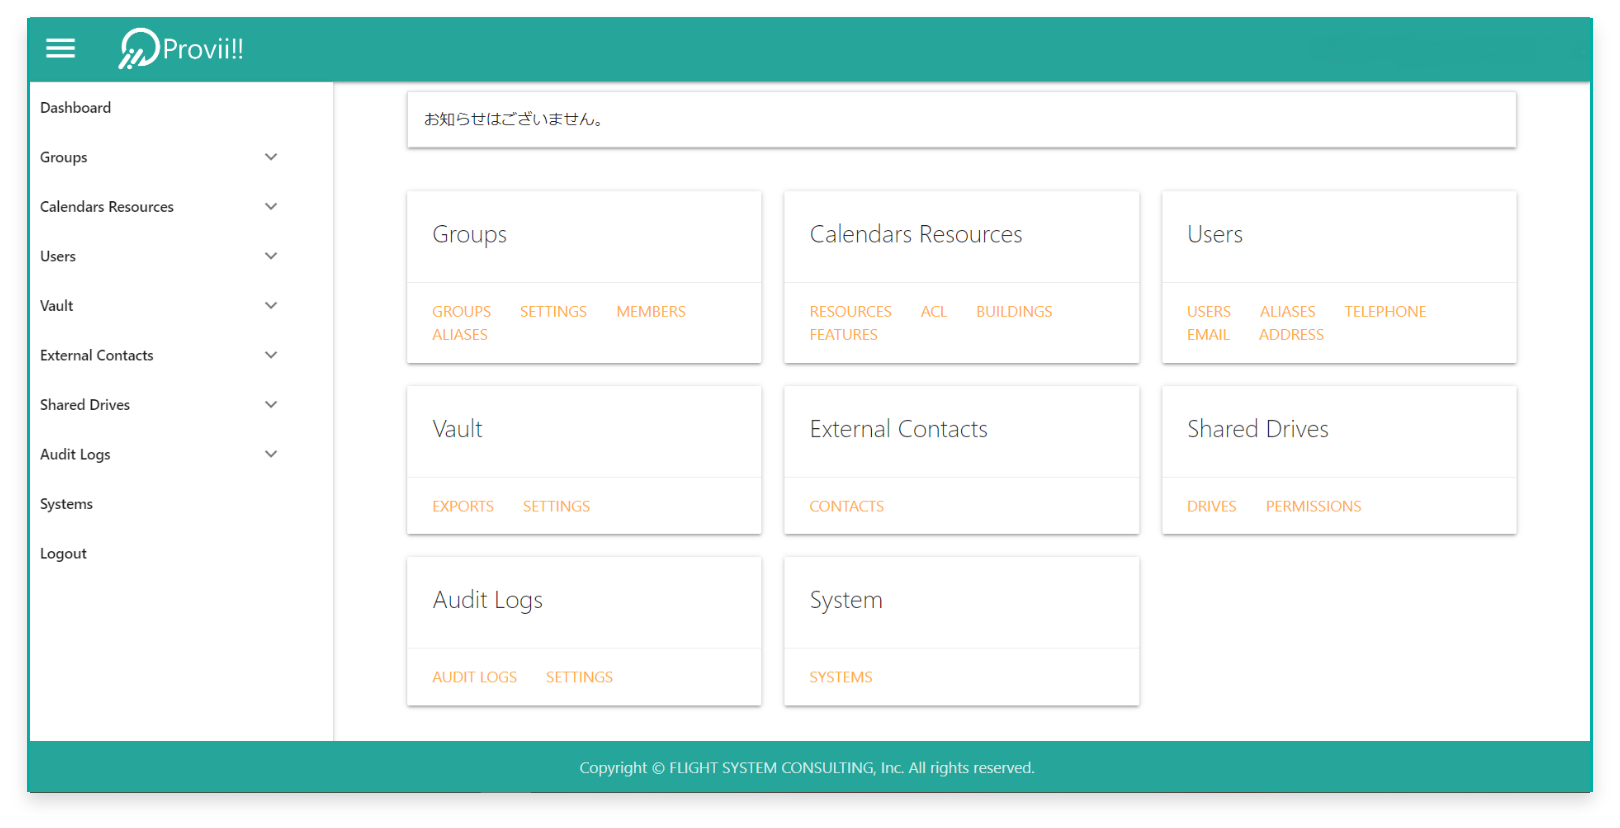Screen dimensions: 1620x828
Task: Expand Shared Drives sidebar chevron
Action: 270,405
